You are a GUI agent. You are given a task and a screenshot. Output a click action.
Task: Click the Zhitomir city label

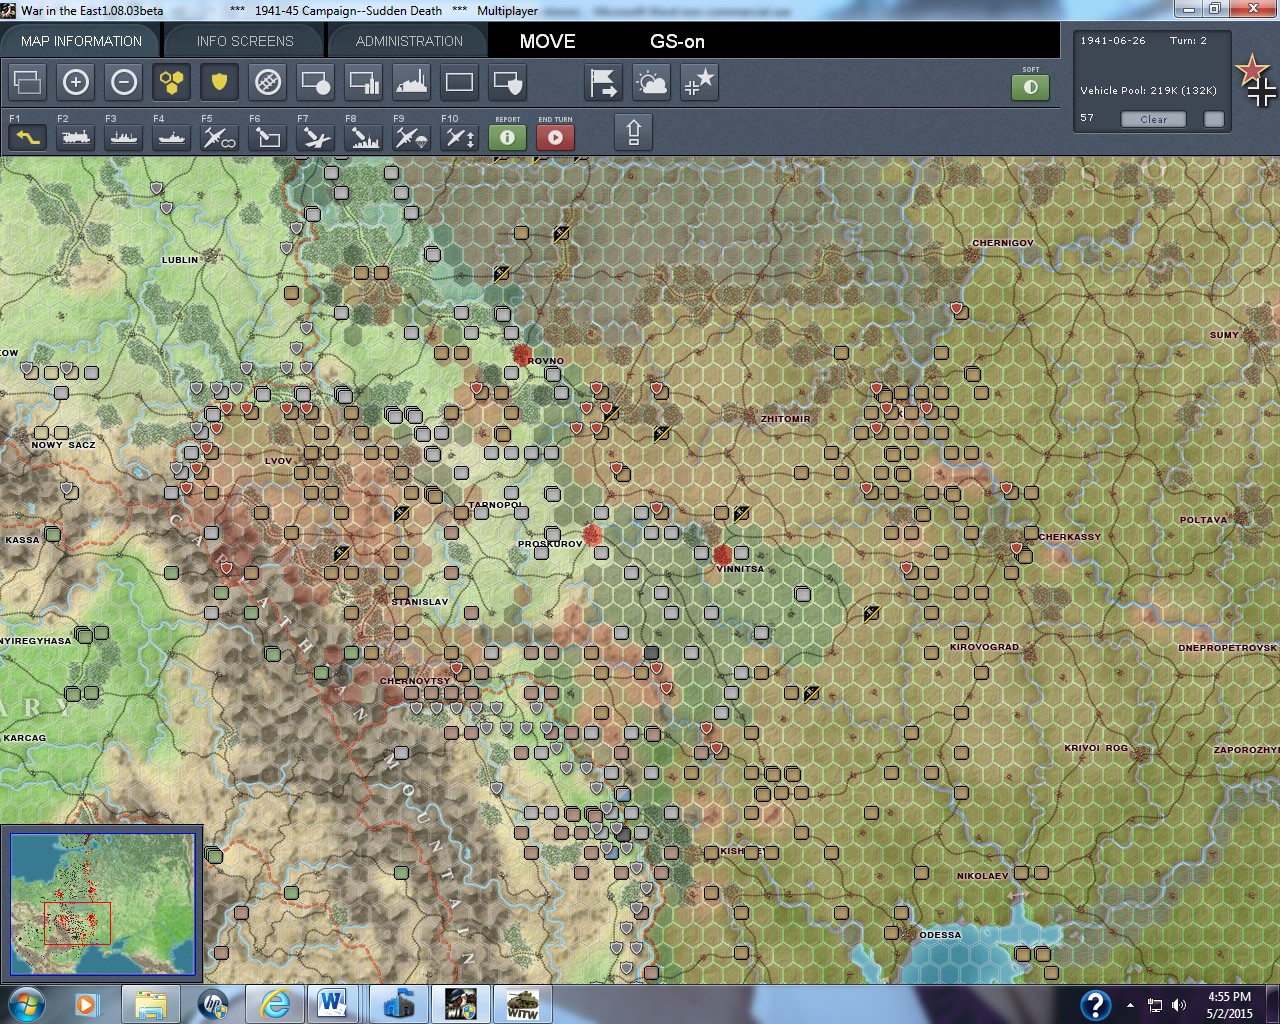(786, 419)
